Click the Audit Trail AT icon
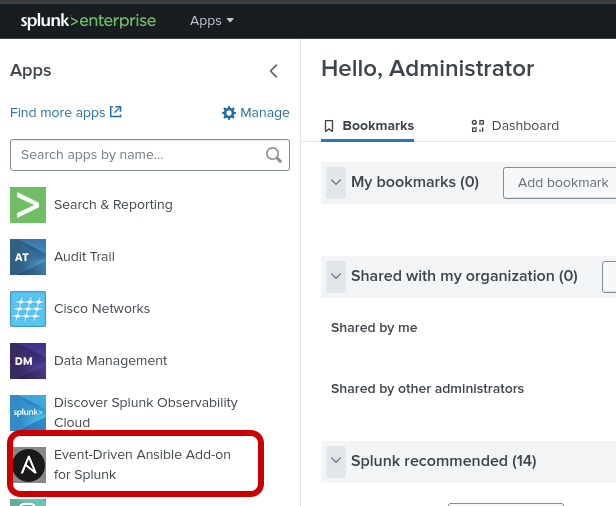 (x=28, y=257)
